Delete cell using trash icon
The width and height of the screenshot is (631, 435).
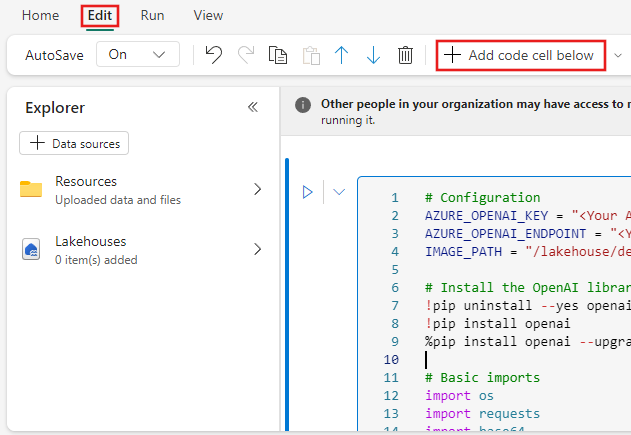[405, 55]
